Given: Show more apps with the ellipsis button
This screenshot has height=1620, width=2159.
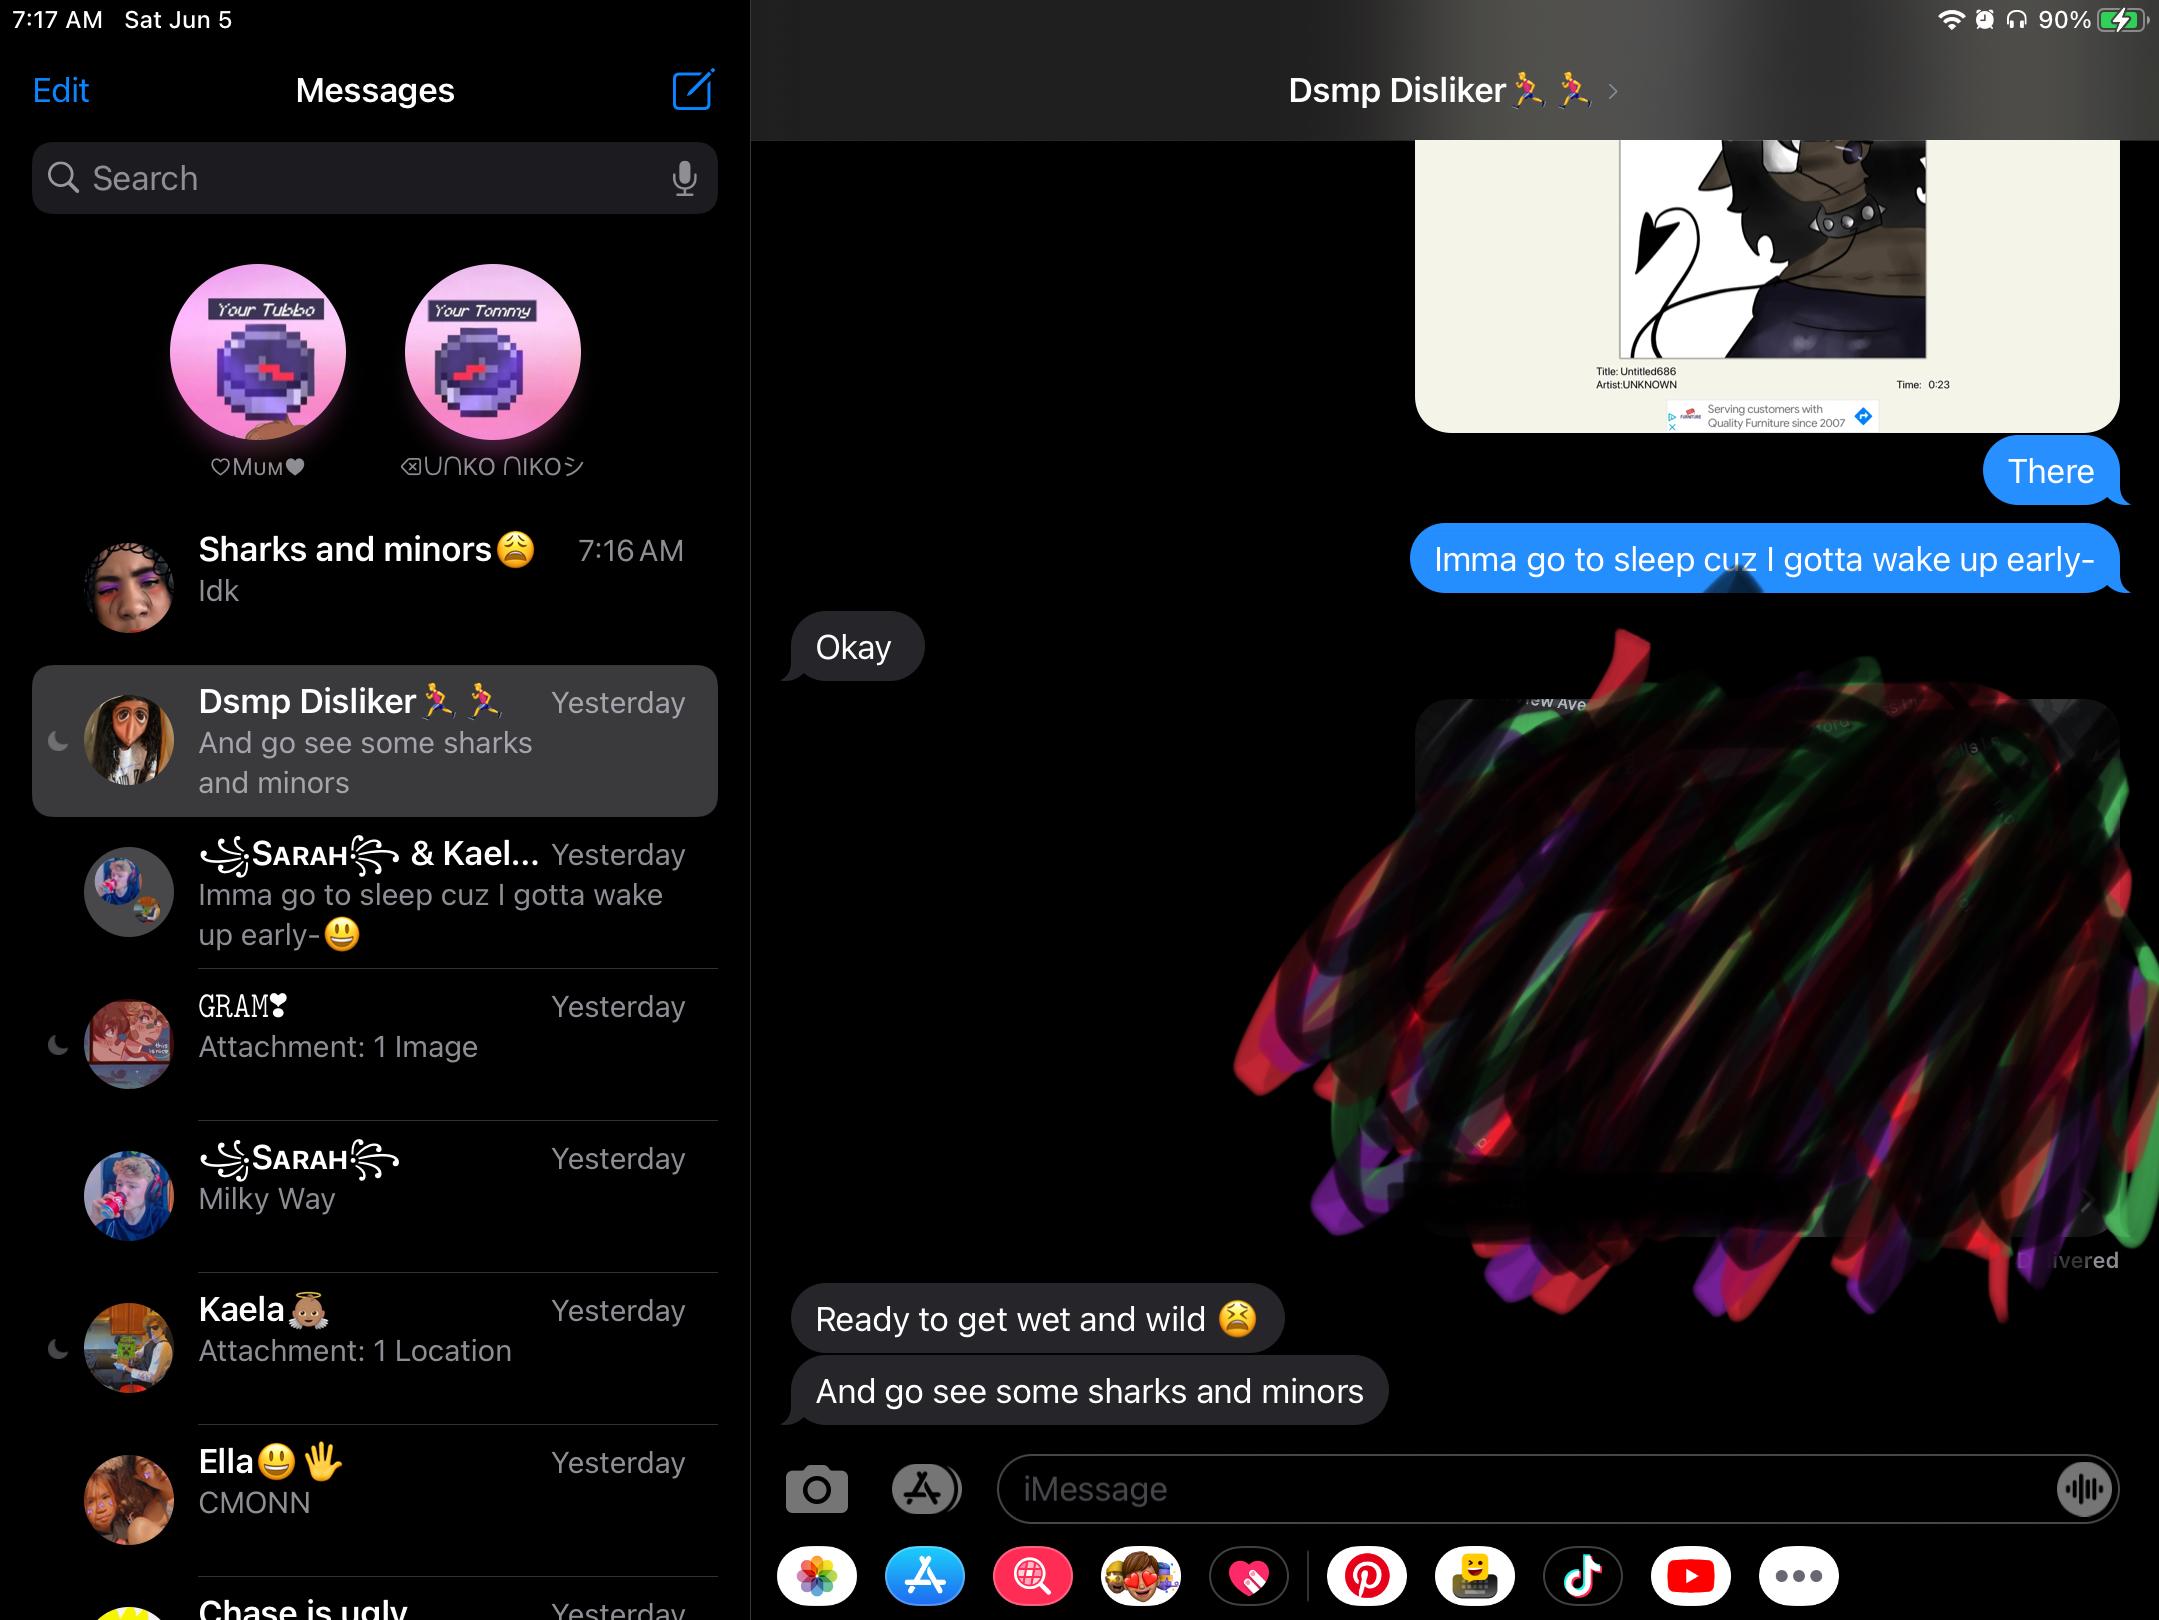Looking at the screenshot, I should click(1798, 1577).
